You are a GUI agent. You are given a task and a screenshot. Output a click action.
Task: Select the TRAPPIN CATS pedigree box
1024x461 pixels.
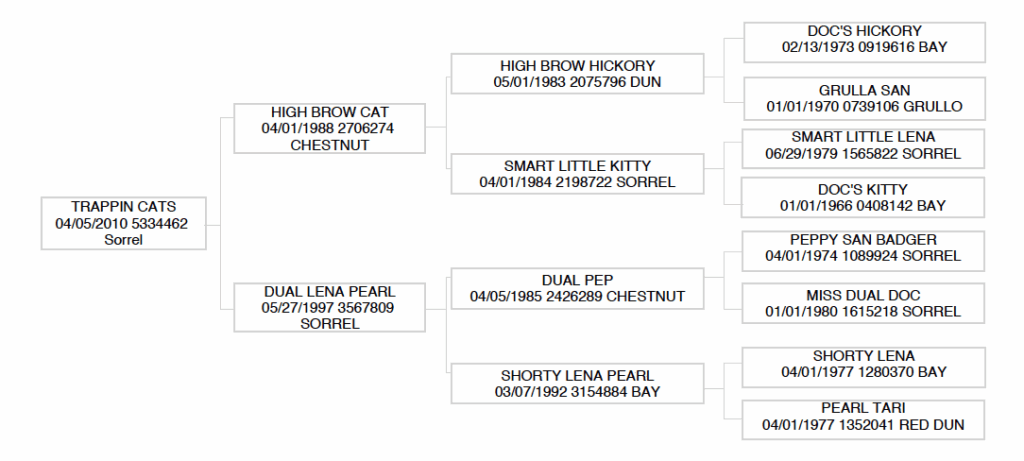[123, 223]
